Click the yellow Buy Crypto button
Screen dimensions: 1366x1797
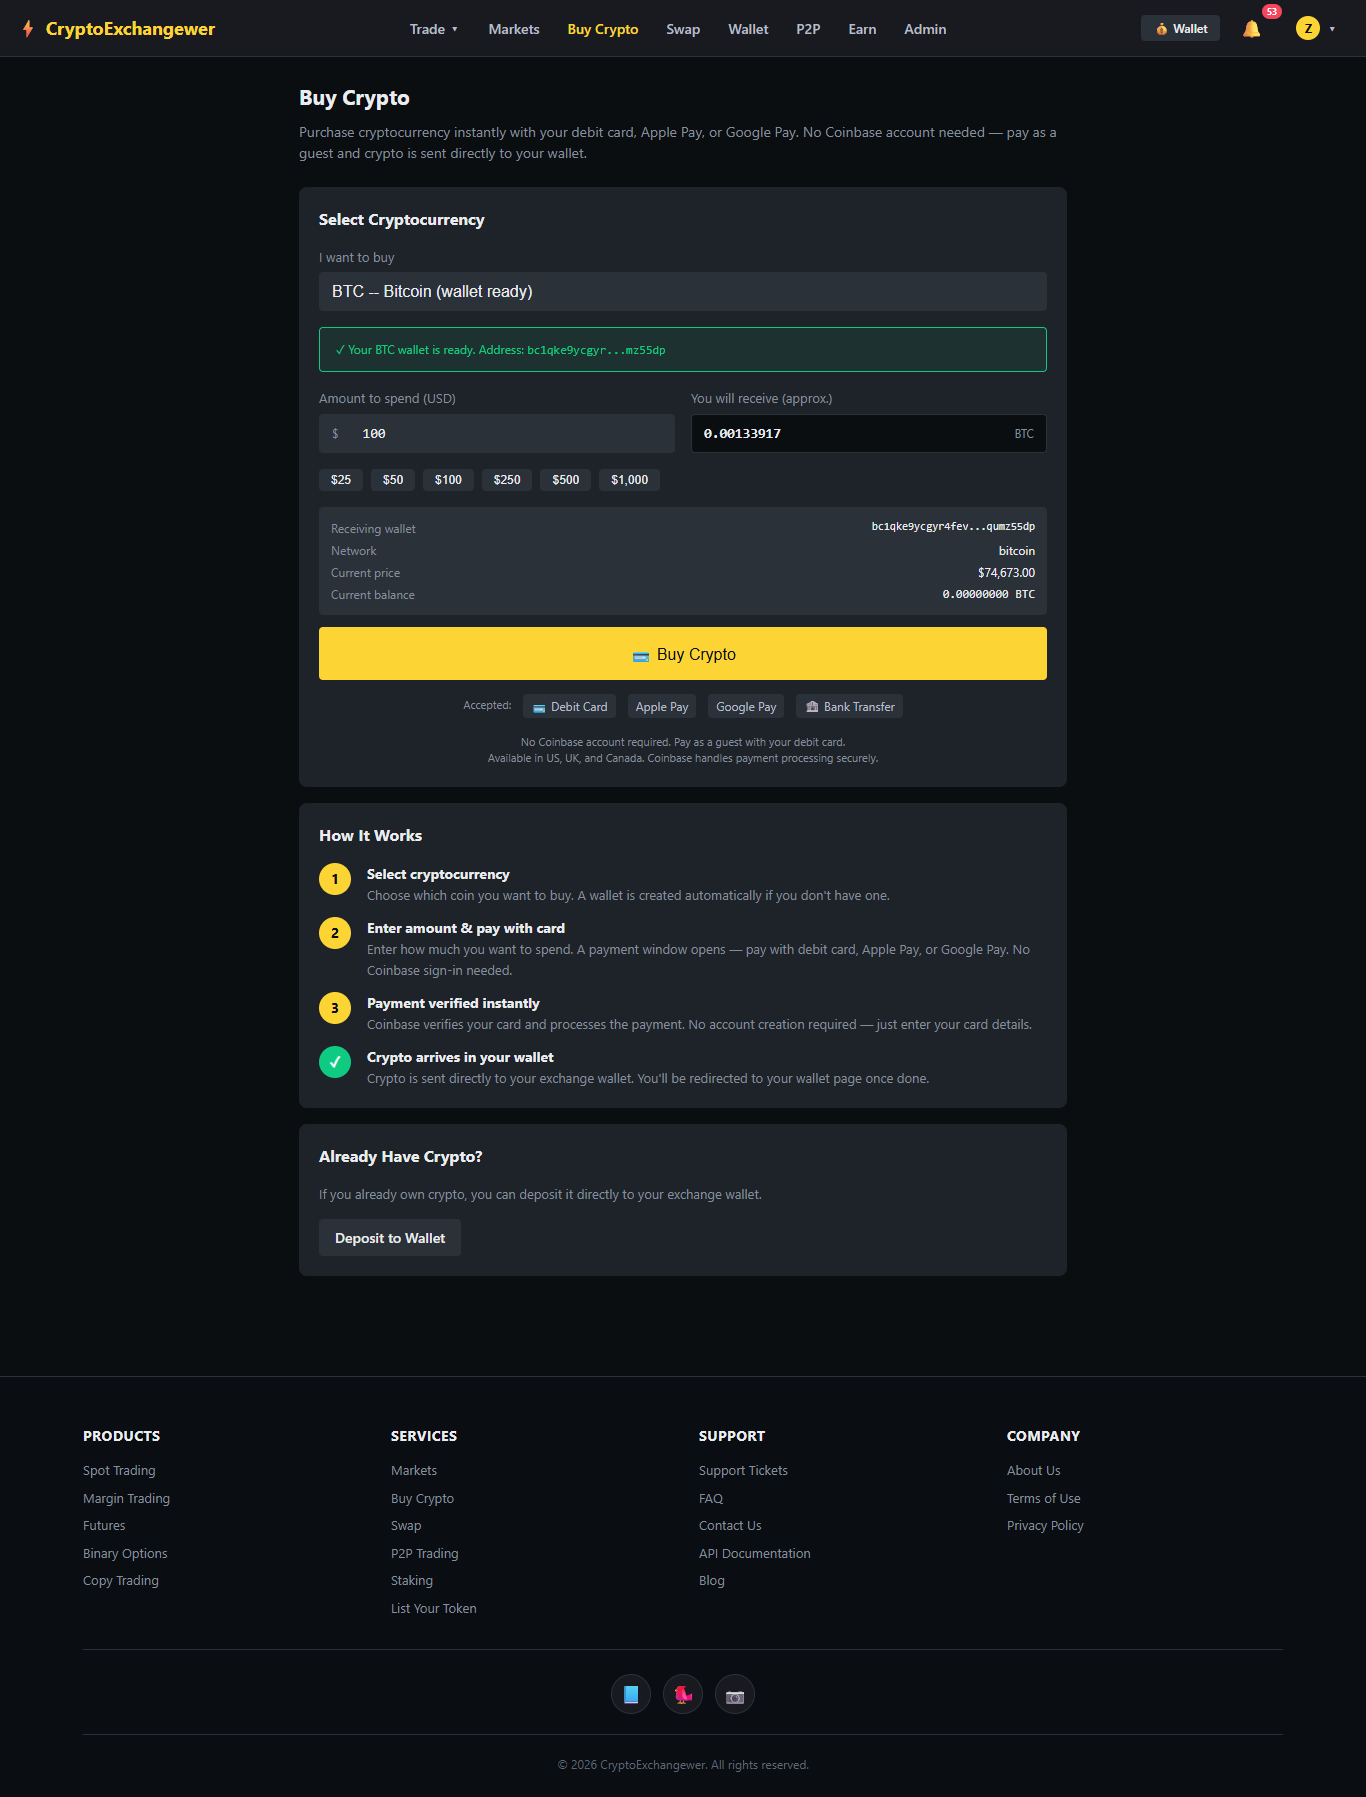click(x=683, y=654)
